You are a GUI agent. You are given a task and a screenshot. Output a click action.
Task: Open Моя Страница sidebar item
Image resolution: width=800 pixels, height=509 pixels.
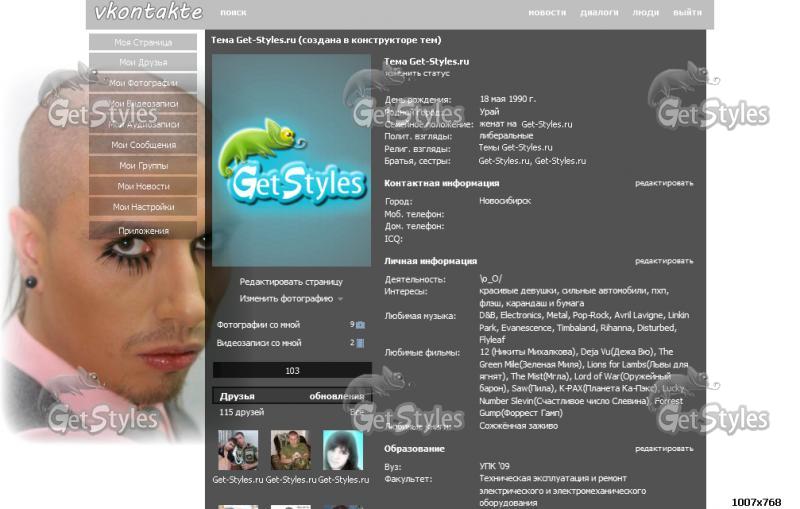point(143,42)
